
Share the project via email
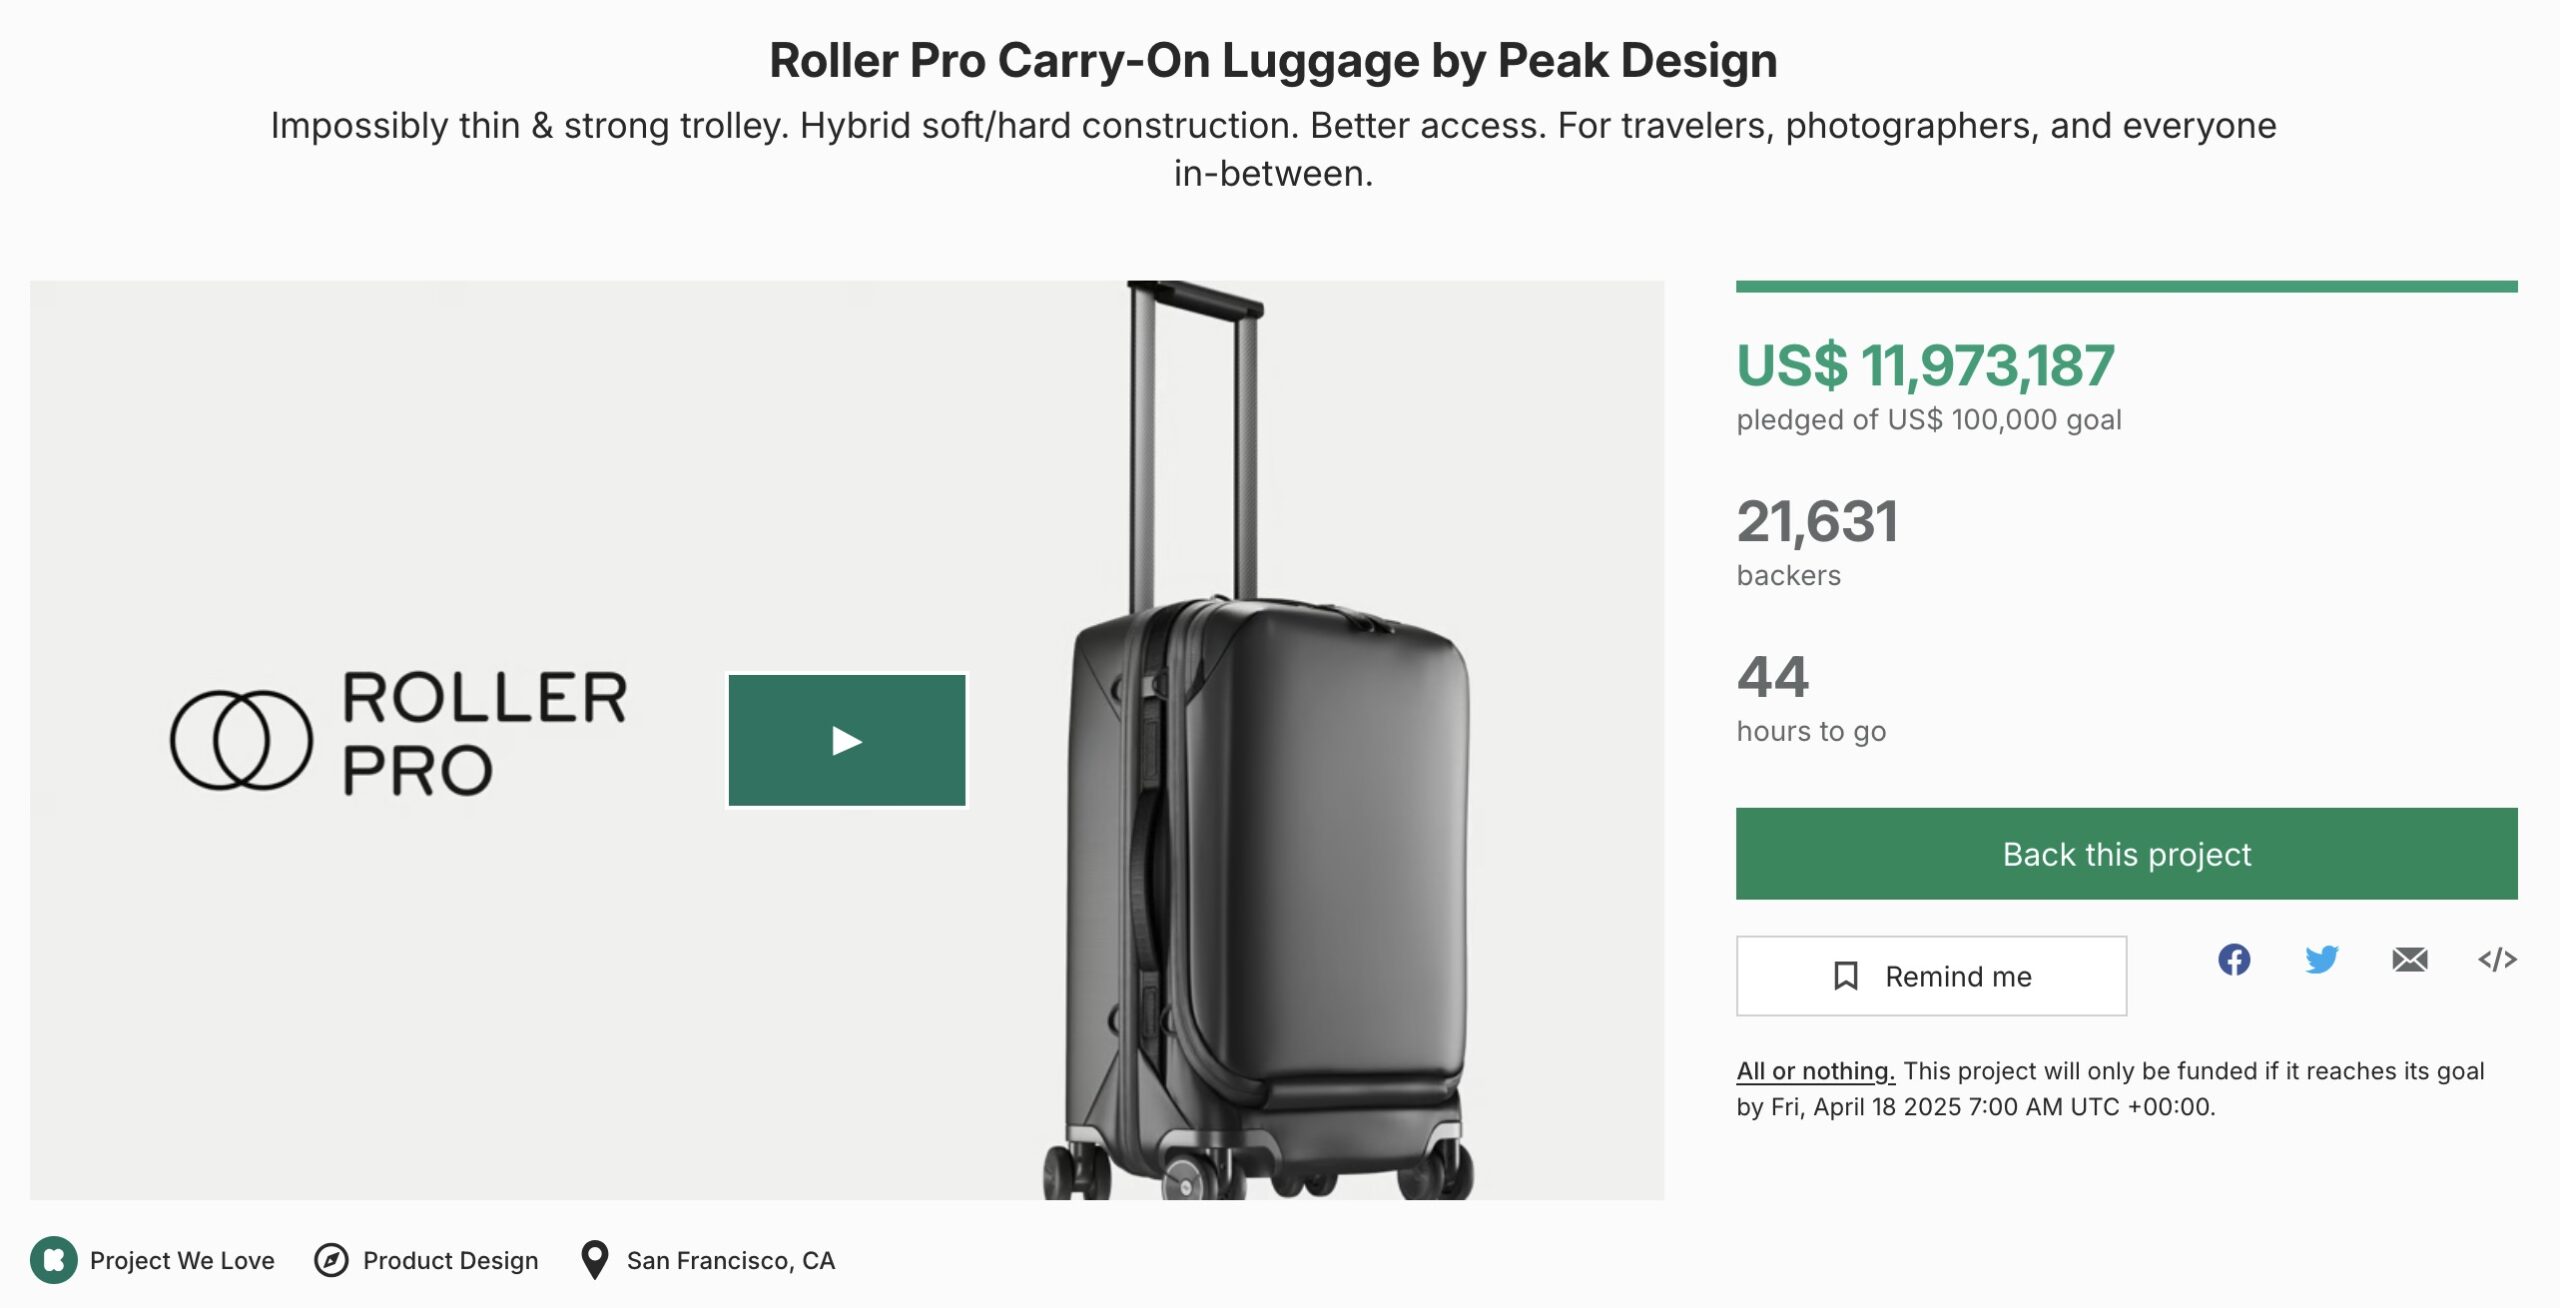2410,959
